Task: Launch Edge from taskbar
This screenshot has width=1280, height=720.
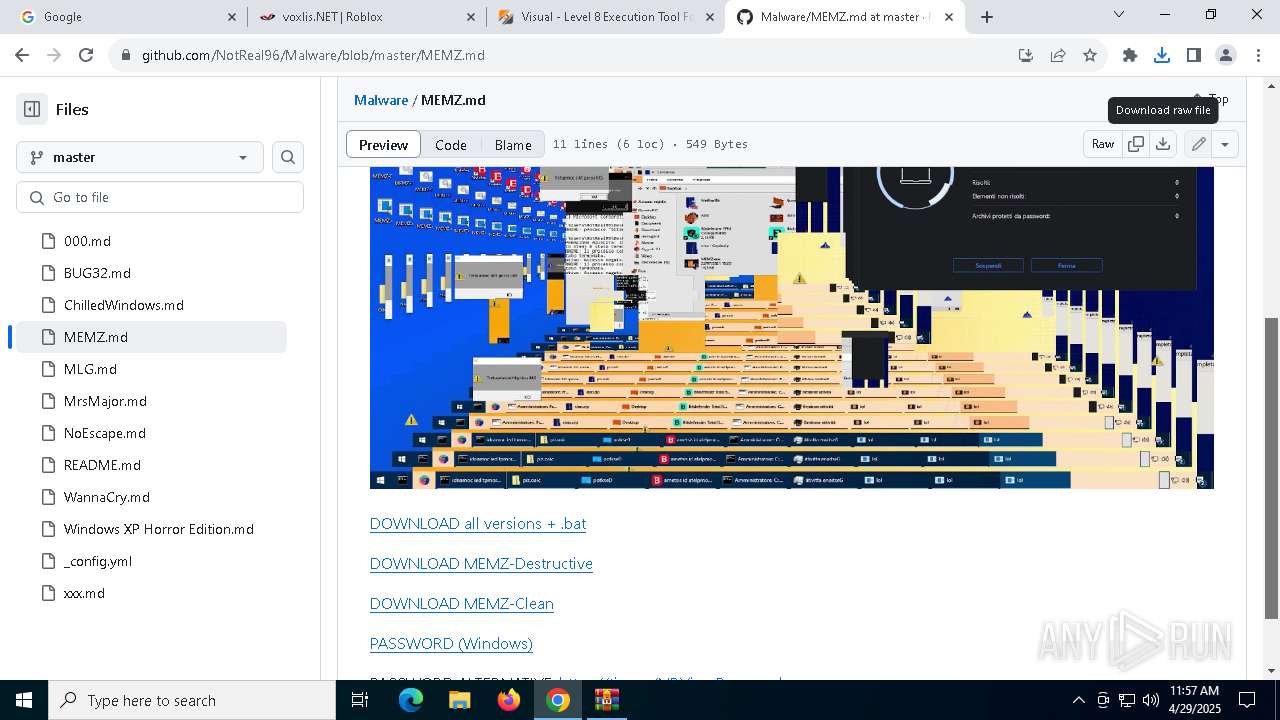Action: [x=411, y=700]
